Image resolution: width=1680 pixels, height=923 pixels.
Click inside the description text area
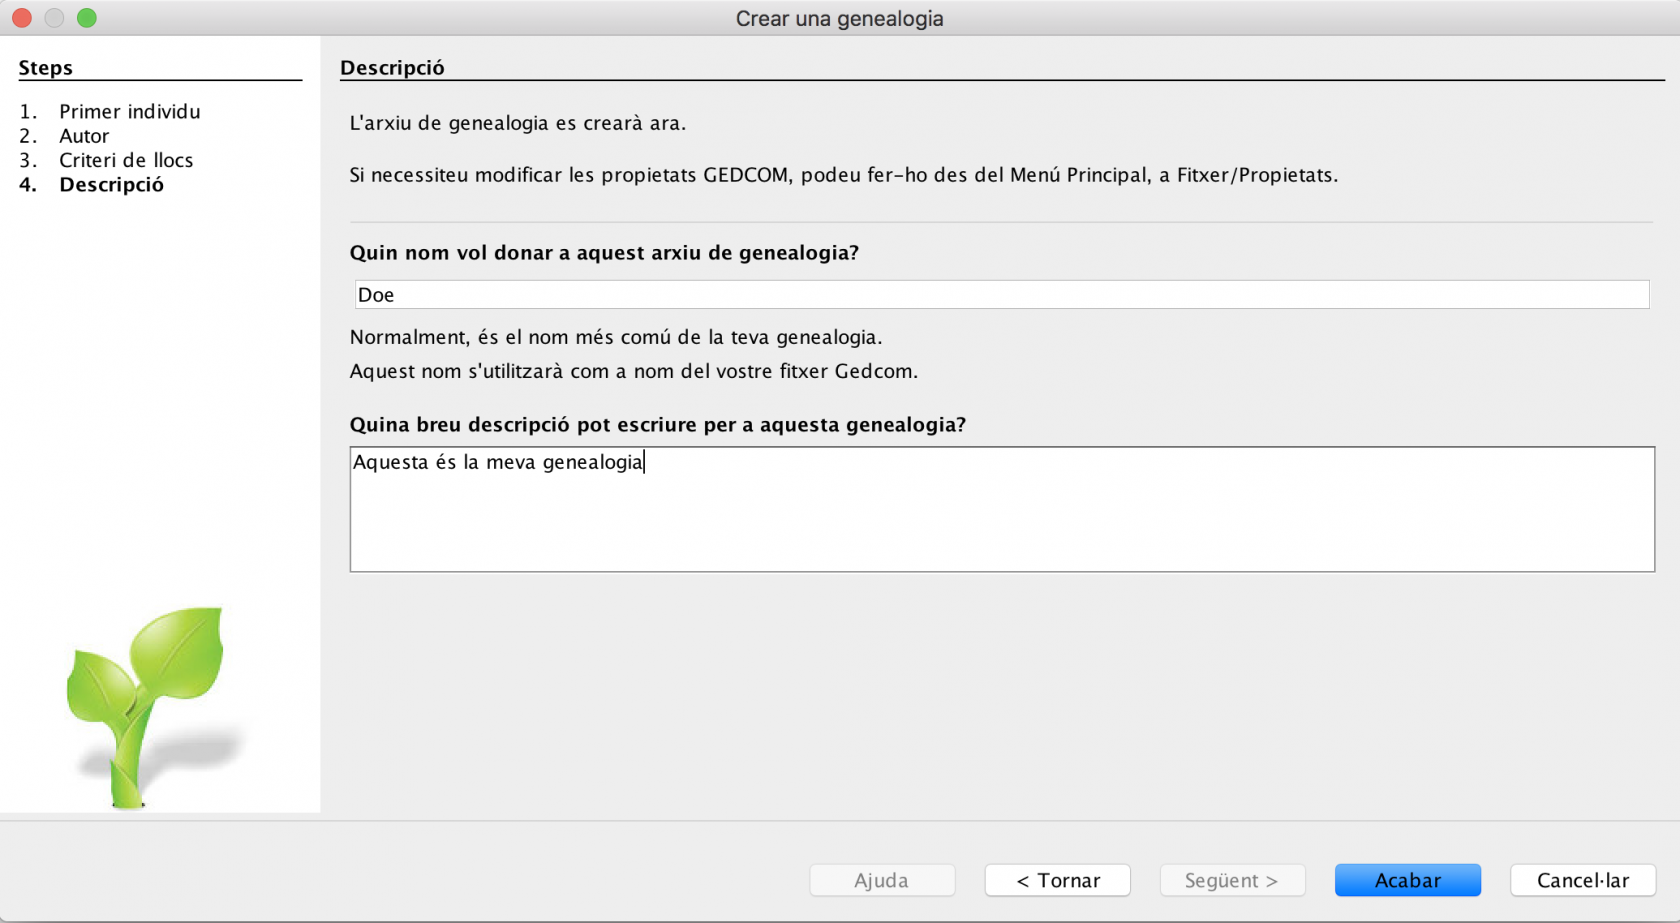pos(1002,509)
